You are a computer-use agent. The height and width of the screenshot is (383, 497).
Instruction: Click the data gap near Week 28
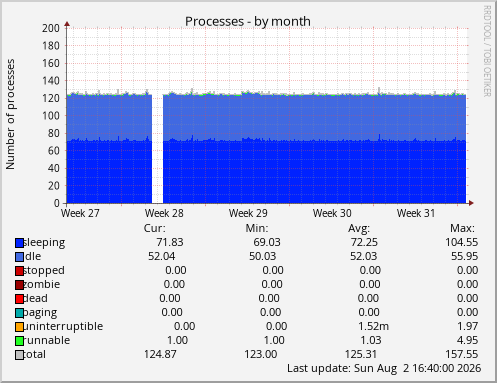(x=157, y=149)
